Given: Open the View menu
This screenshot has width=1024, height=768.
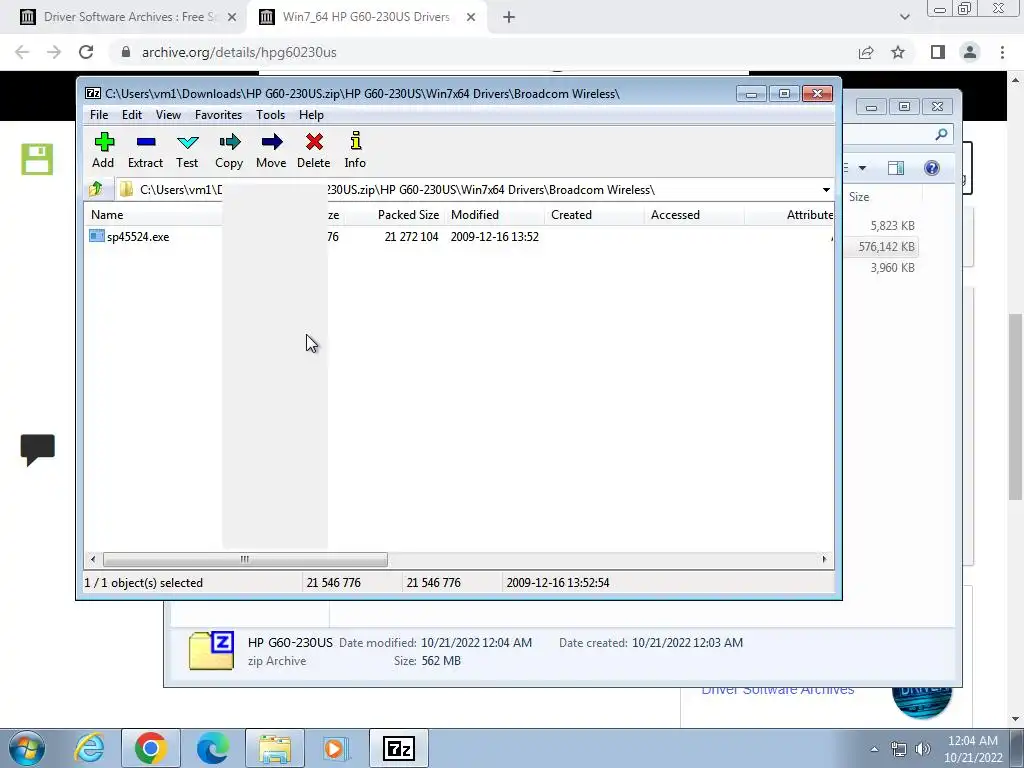Looking at the screenshot, I should (x=168, y=115).
